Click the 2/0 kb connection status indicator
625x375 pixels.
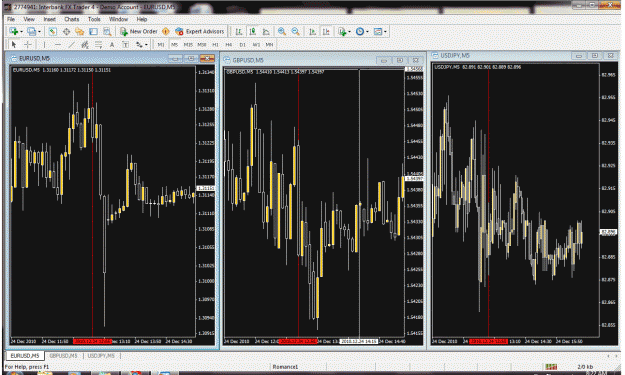[585, 367]
